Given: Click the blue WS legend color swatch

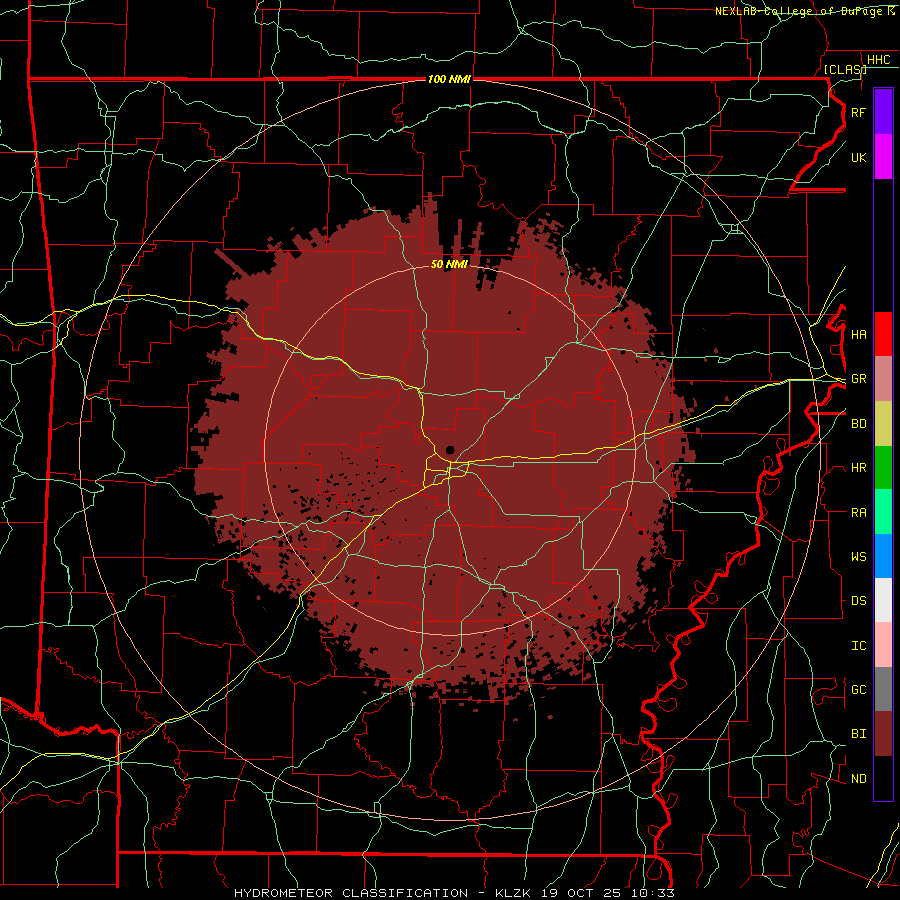Looking at the screenshot, I should [883, 556].
